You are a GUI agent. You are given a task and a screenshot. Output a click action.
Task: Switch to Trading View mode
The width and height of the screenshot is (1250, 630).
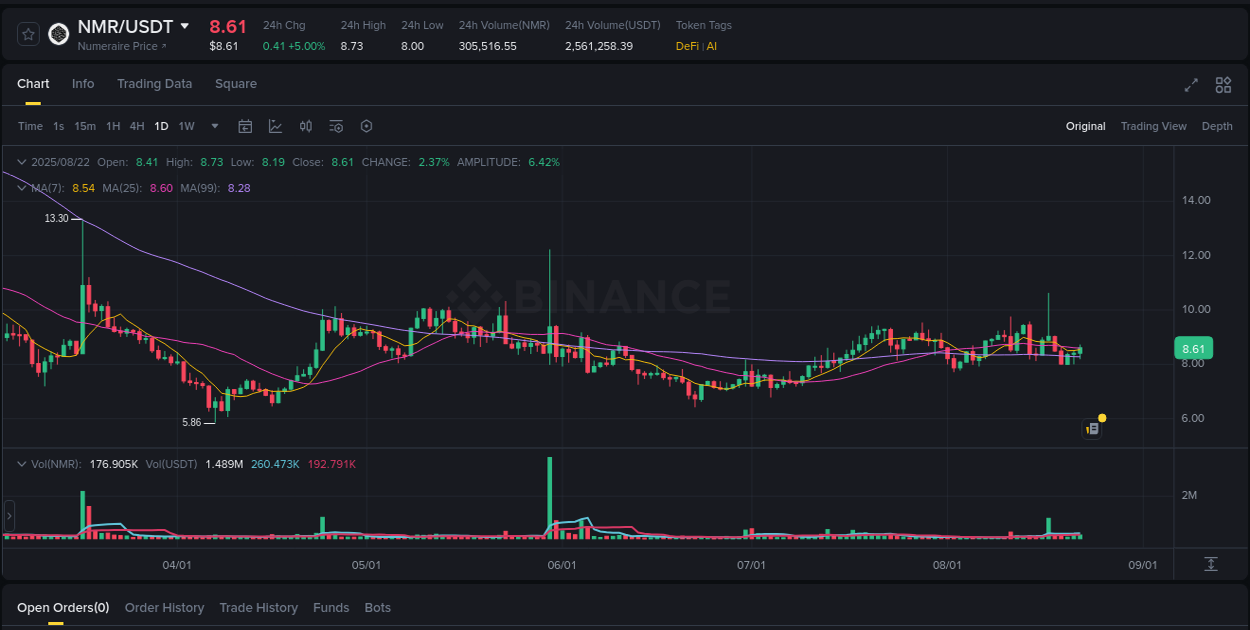click(1153, 126)
